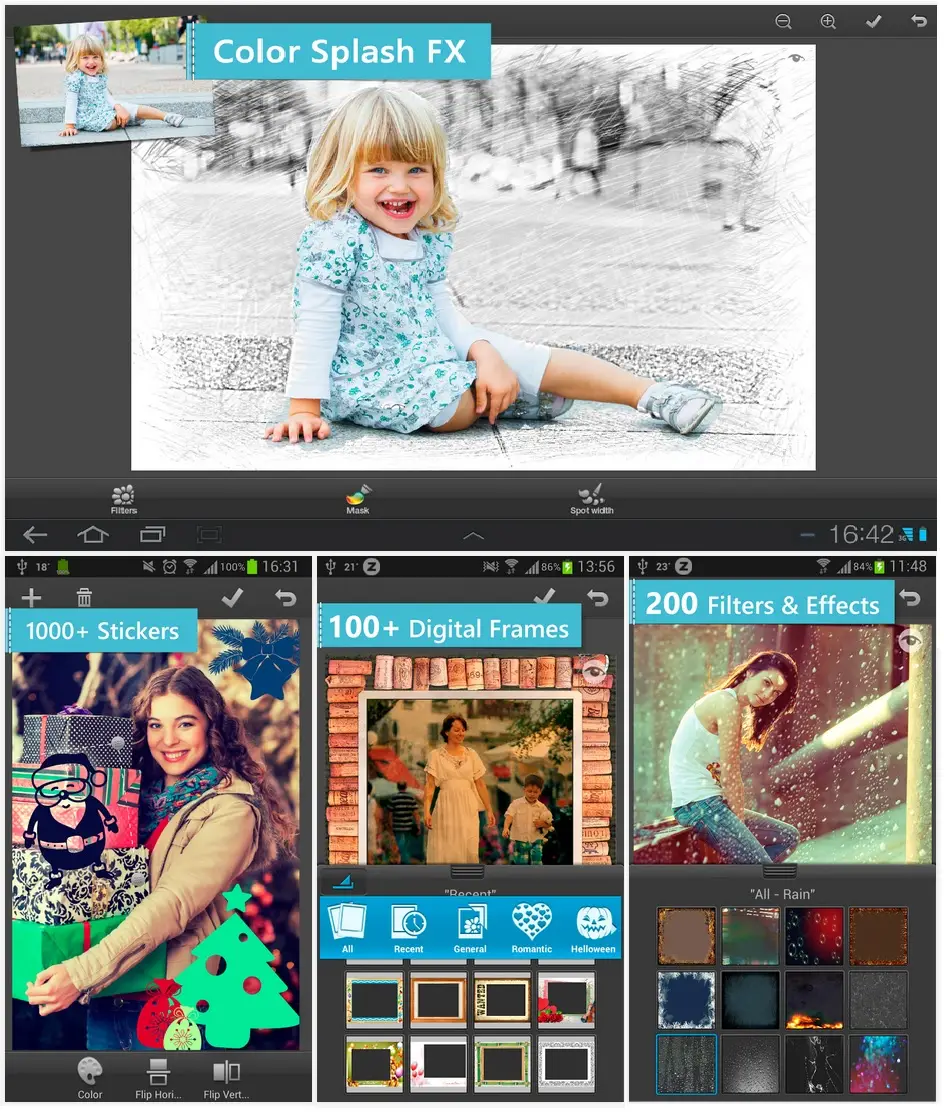
Task: Toggle the eye preview on the rain-filtered photo
Action: 910,642
